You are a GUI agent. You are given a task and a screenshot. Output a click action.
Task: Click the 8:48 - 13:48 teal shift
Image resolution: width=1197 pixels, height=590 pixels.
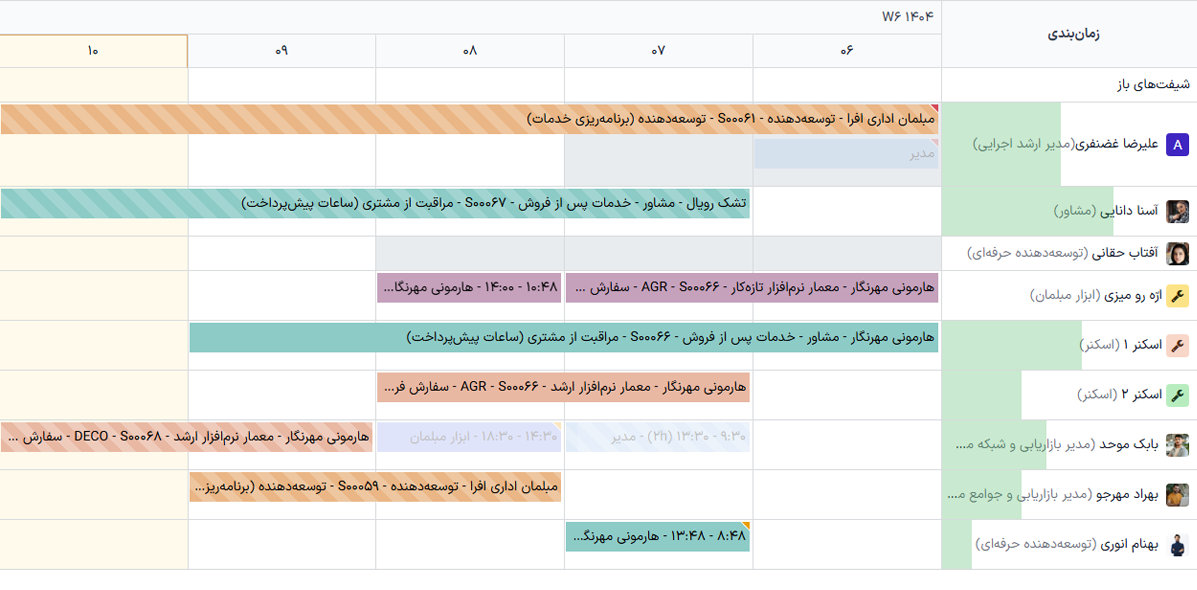(x=657, y=537)
